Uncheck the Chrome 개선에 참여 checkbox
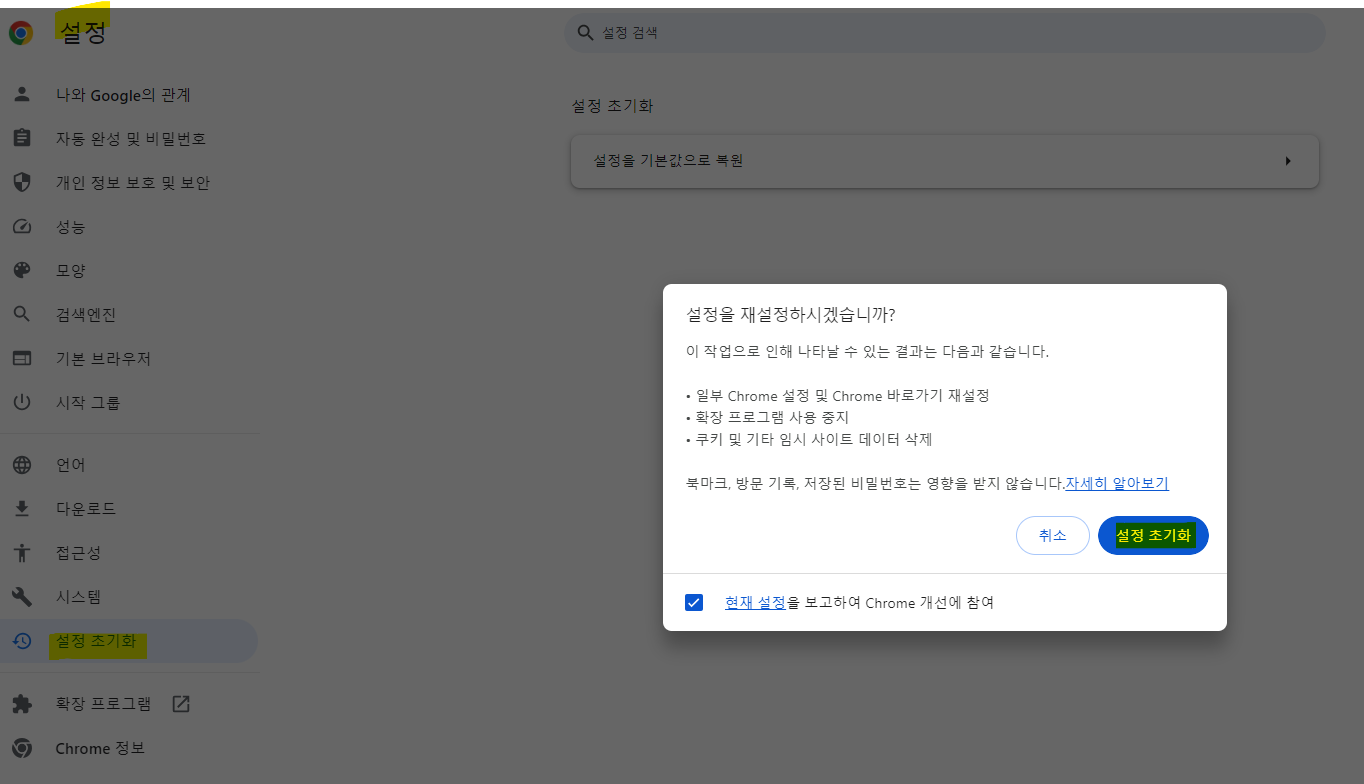This screenshot has height=784, width=1364. pos(694,603)
